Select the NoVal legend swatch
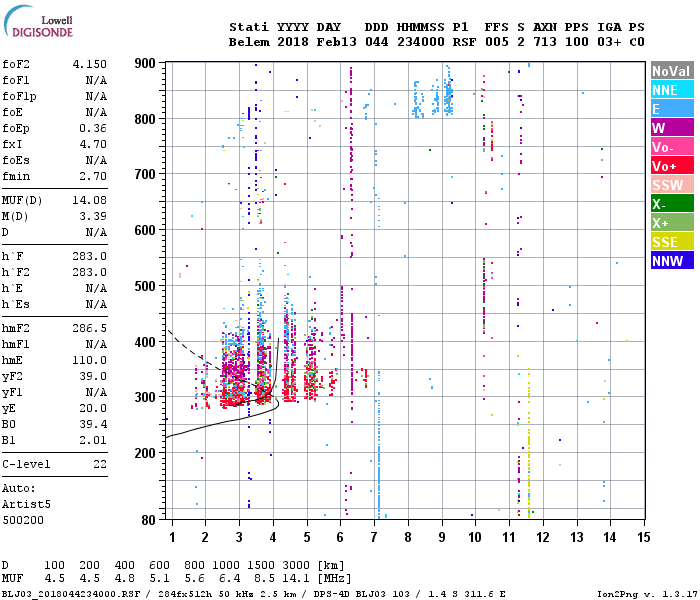 [x=672, y=71]
